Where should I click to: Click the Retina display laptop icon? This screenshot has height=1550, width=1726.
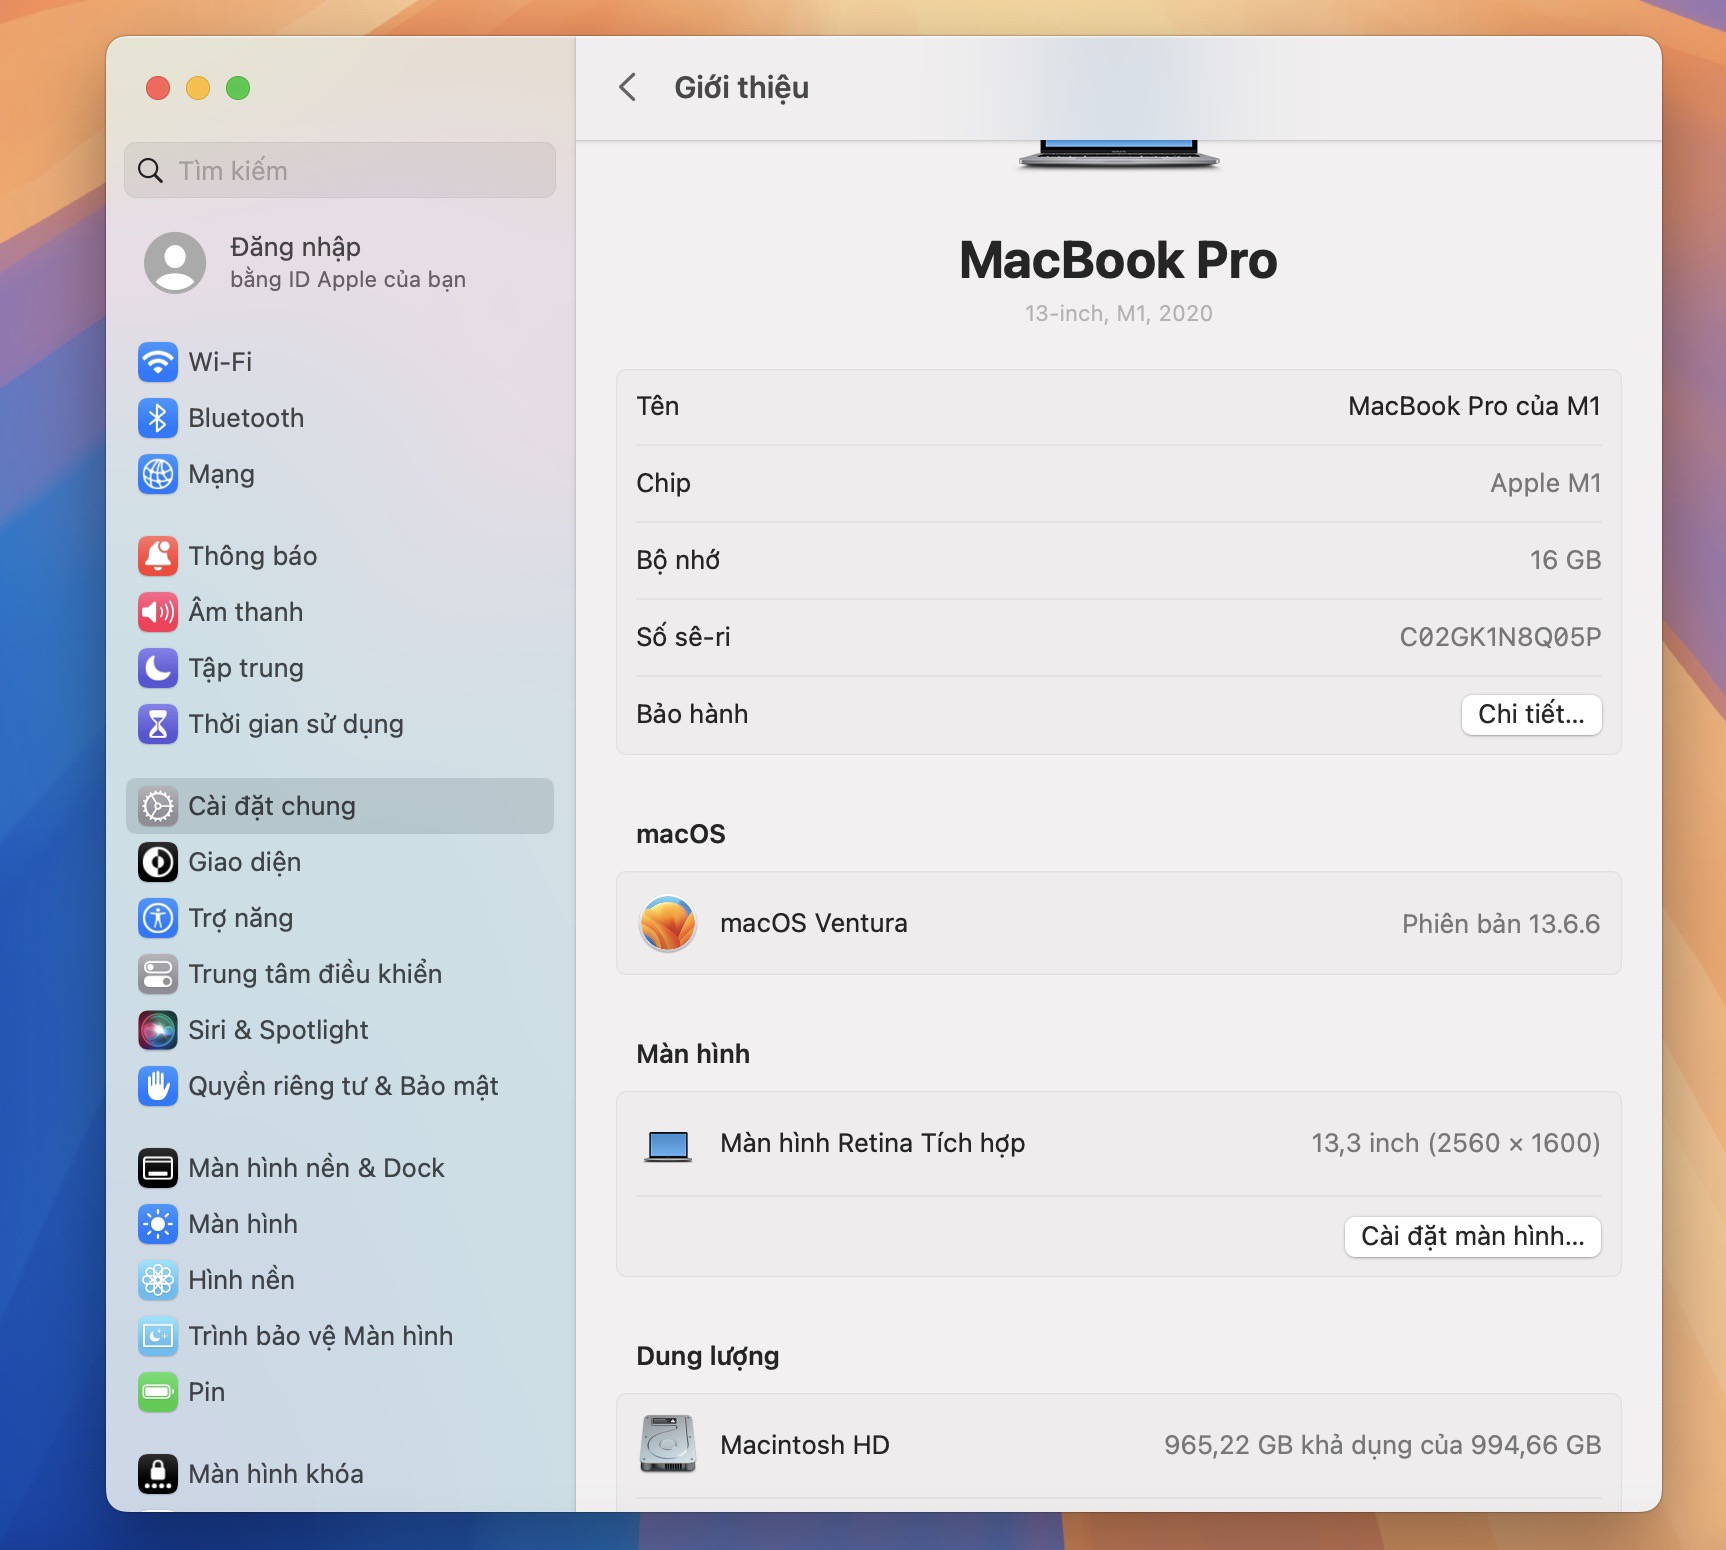click(668, 1146)
